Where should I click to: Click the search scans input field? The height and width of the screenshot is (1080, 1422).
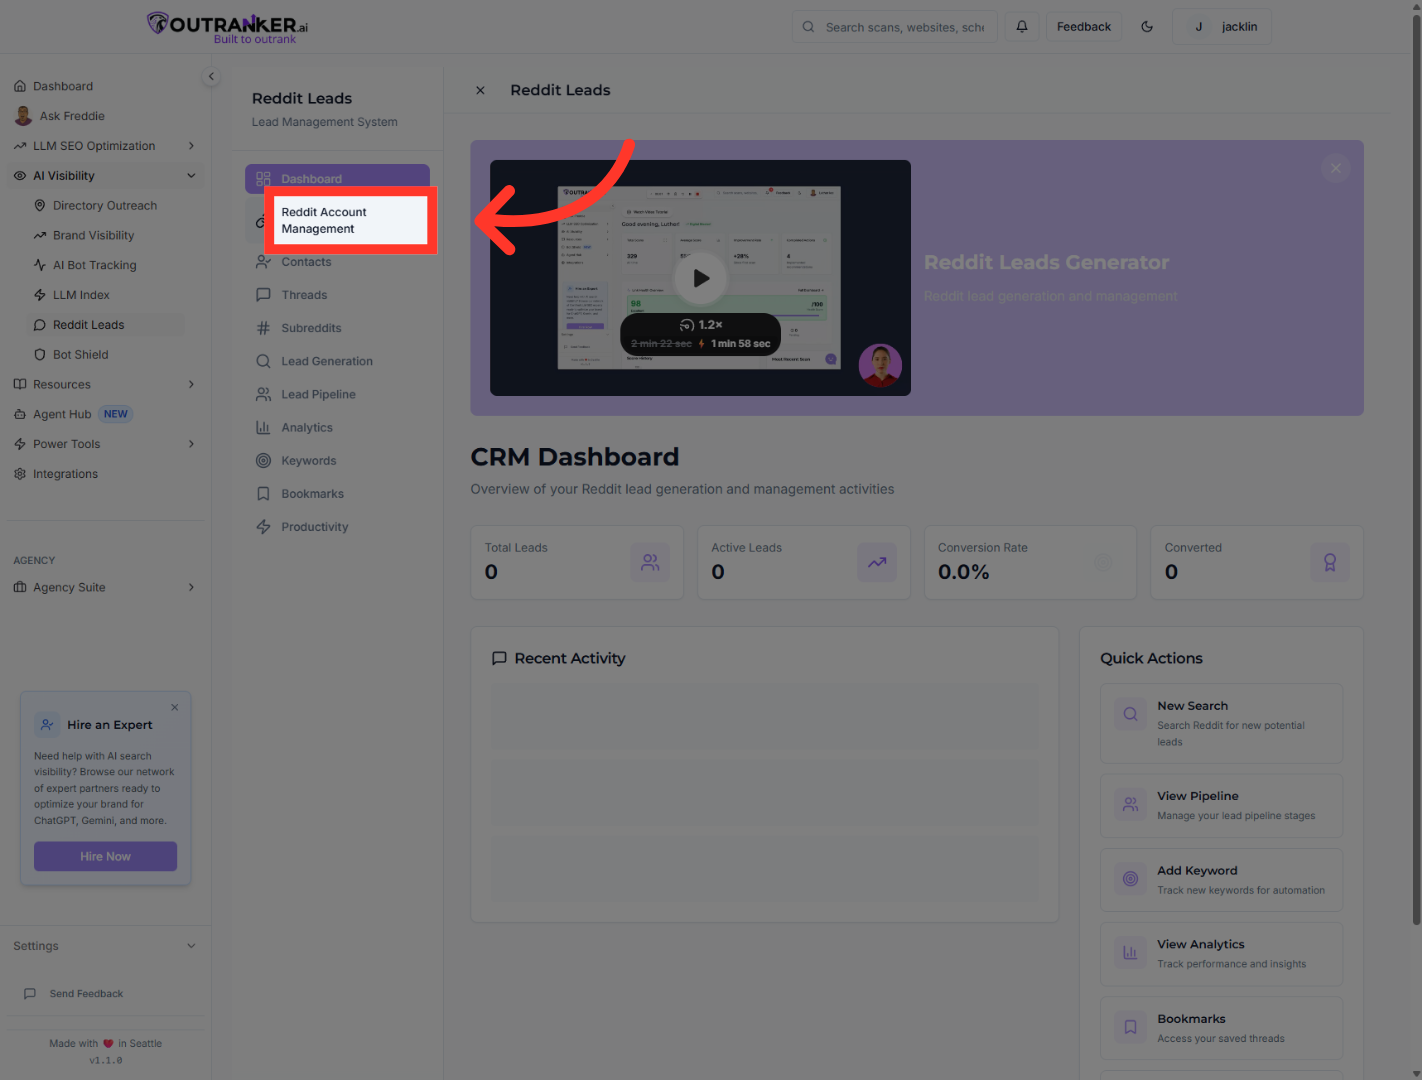point(900,26)
